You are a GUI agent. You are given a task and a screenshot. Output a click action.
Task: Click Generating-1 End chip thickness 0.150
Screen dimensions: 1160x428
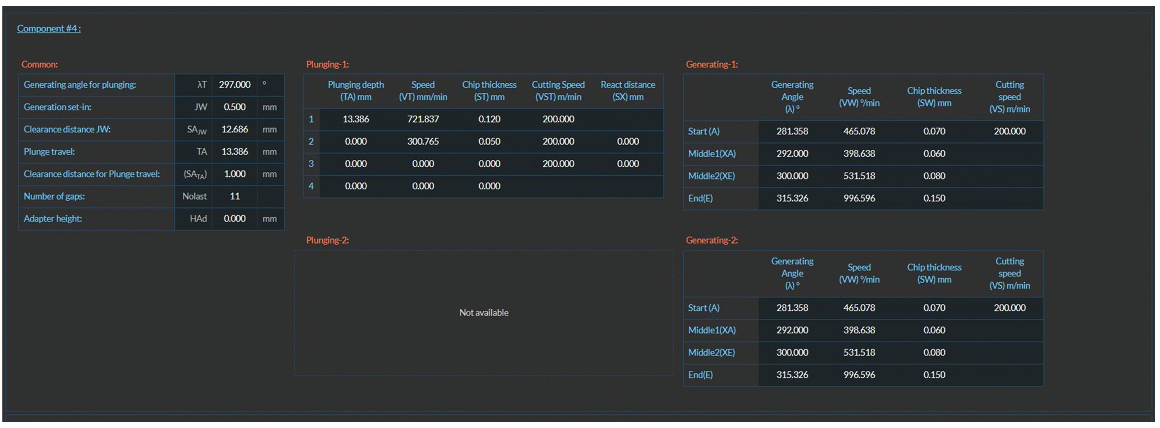934,199
